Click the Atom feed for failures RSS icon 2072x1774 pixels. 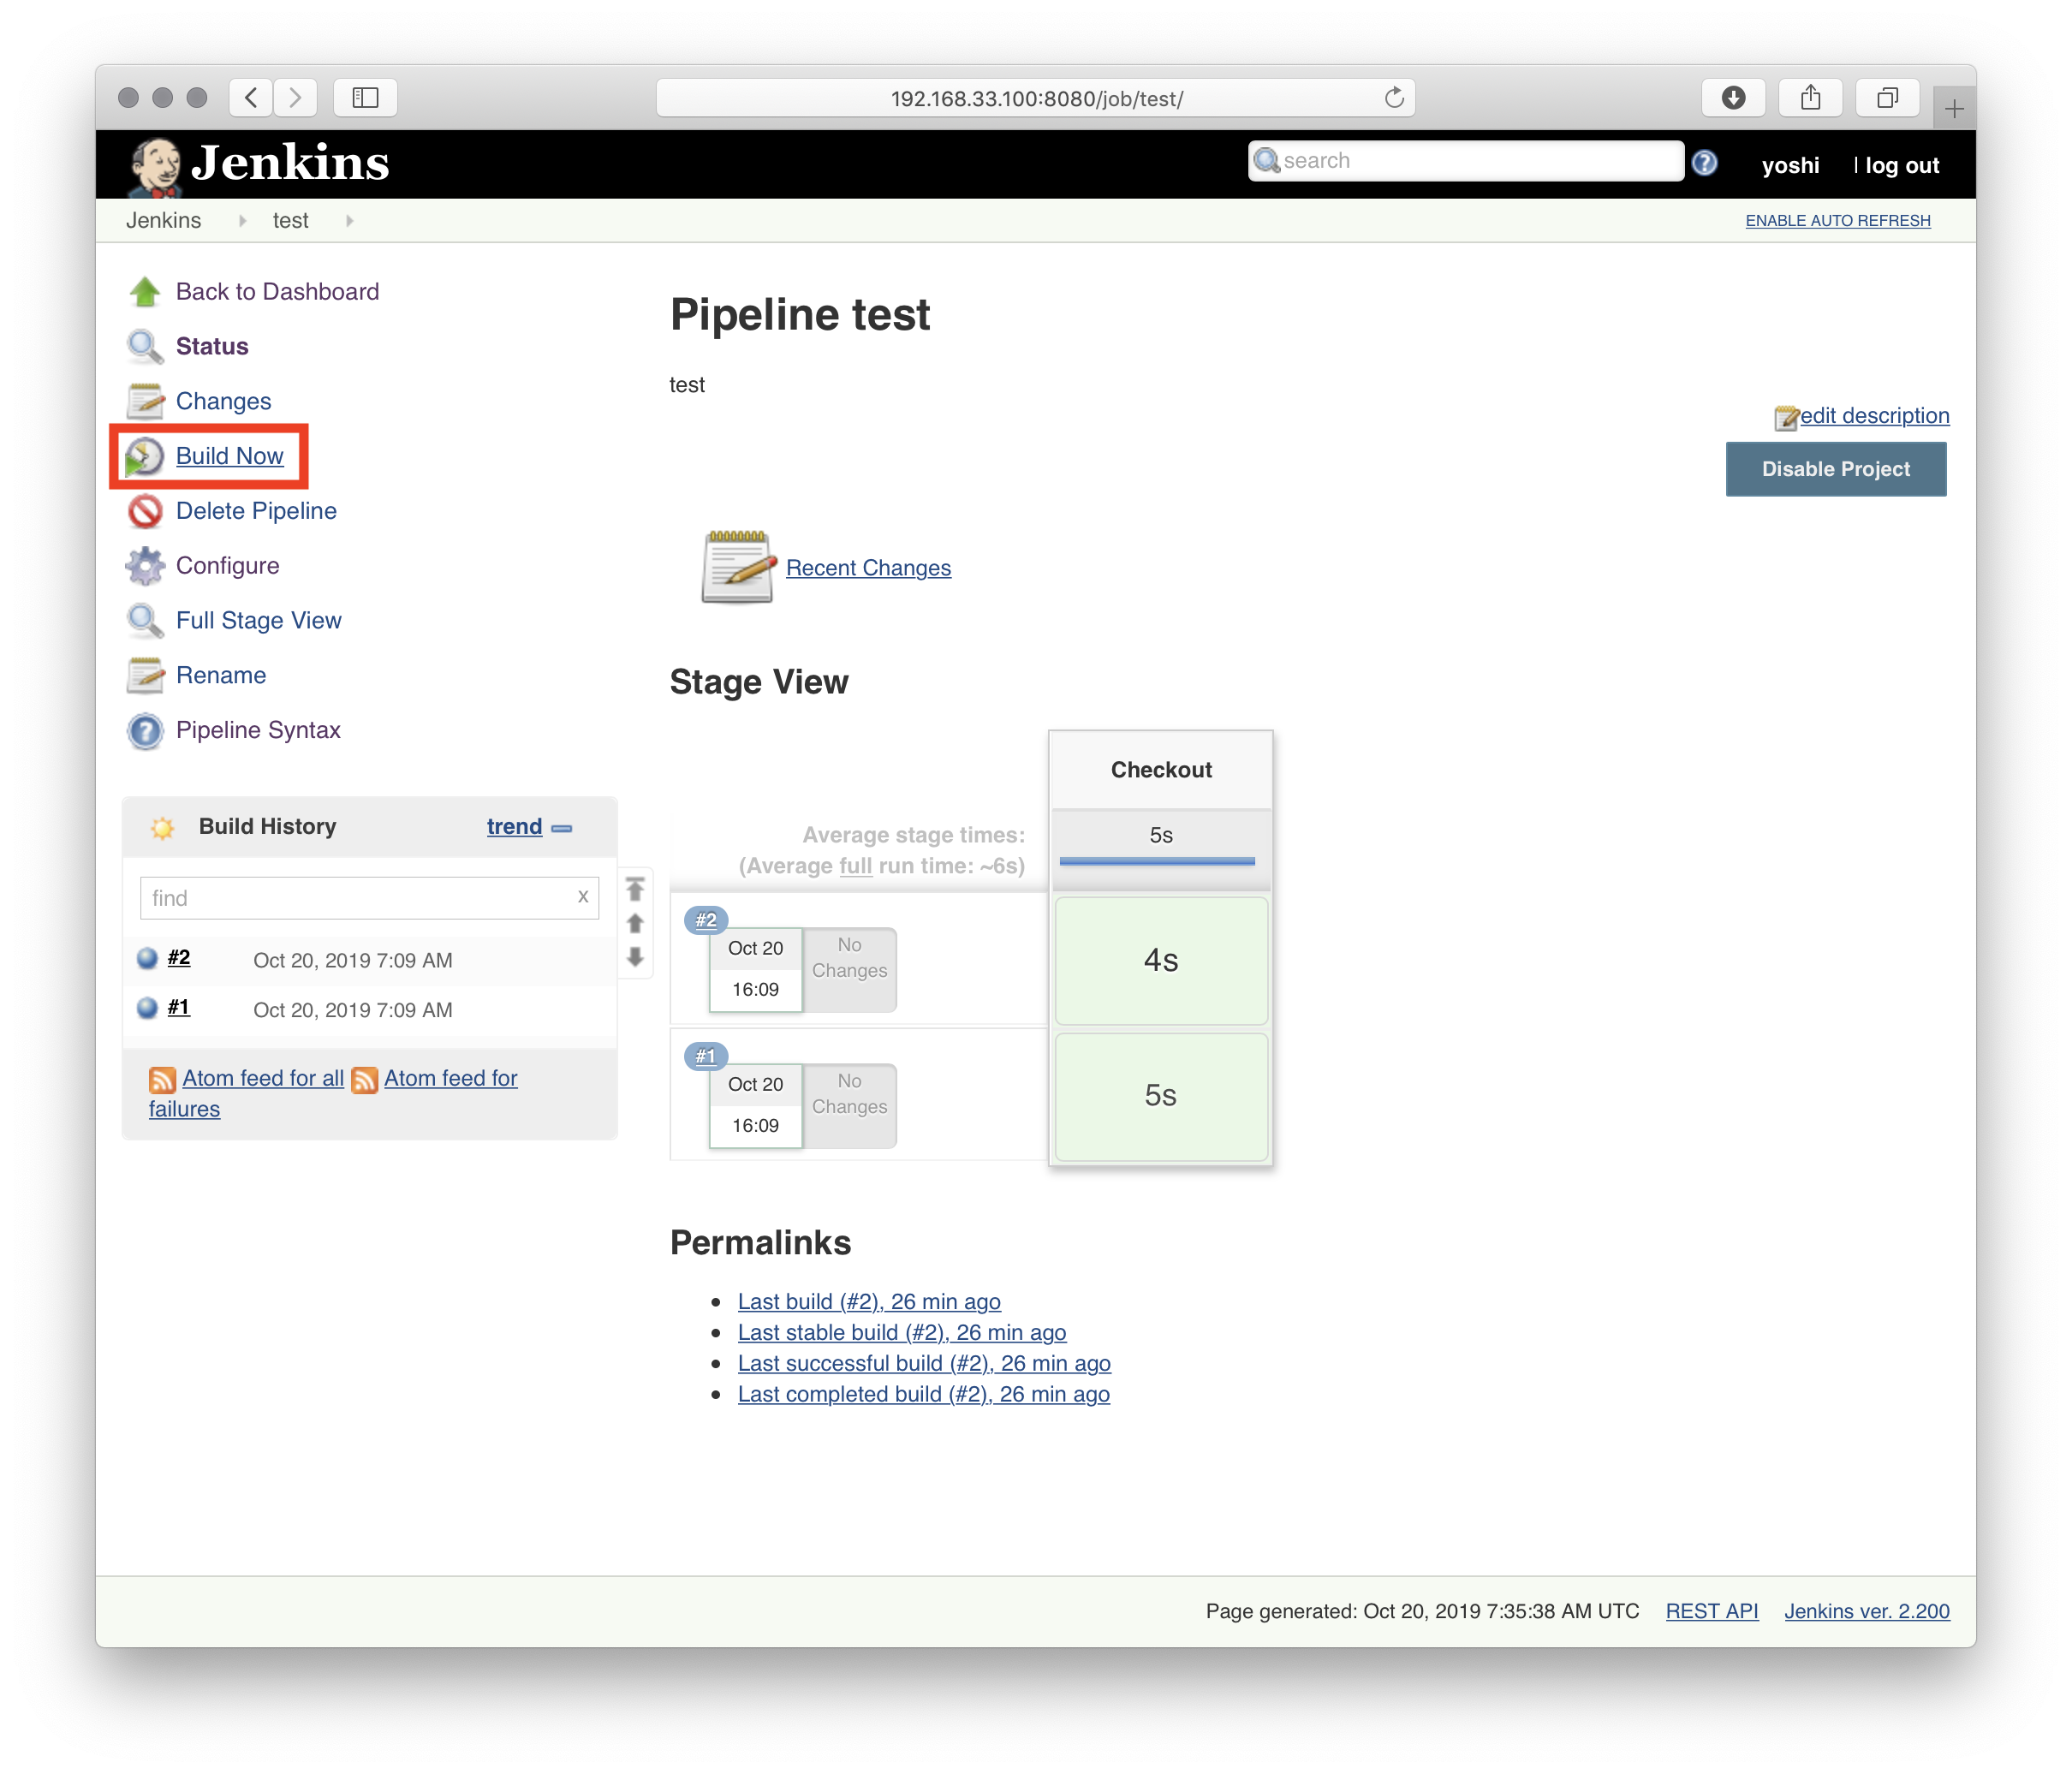[x=365, y=1079]
